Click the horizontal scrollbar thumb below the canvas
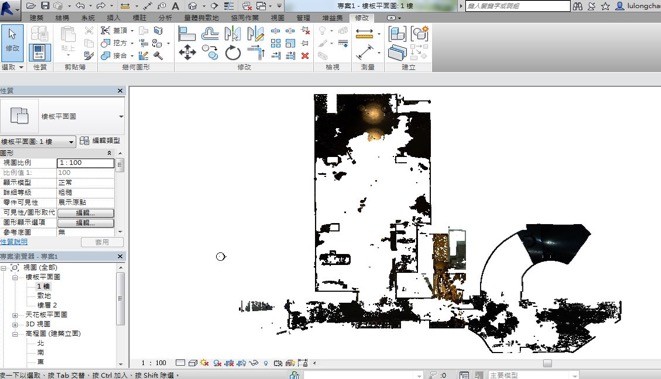 pos(547,363)
